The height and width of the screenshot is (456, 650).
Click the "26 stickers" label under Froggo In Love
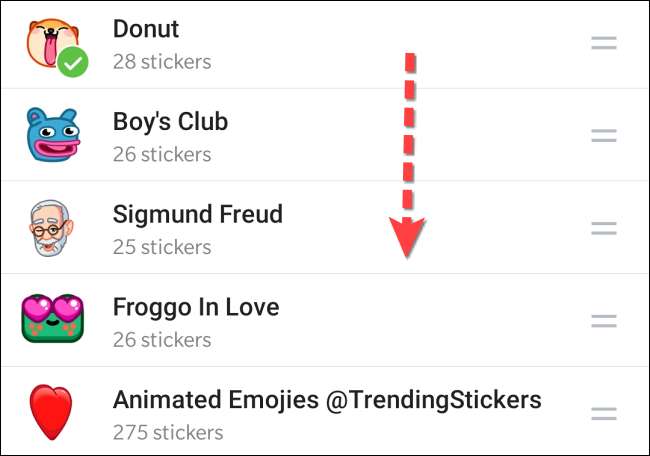pyautogui.click(x=161, y=340)
